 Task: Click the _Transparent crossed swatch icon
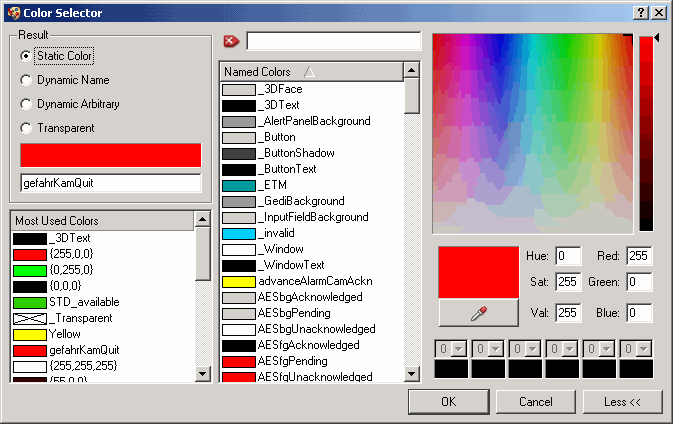click(30, 318)
